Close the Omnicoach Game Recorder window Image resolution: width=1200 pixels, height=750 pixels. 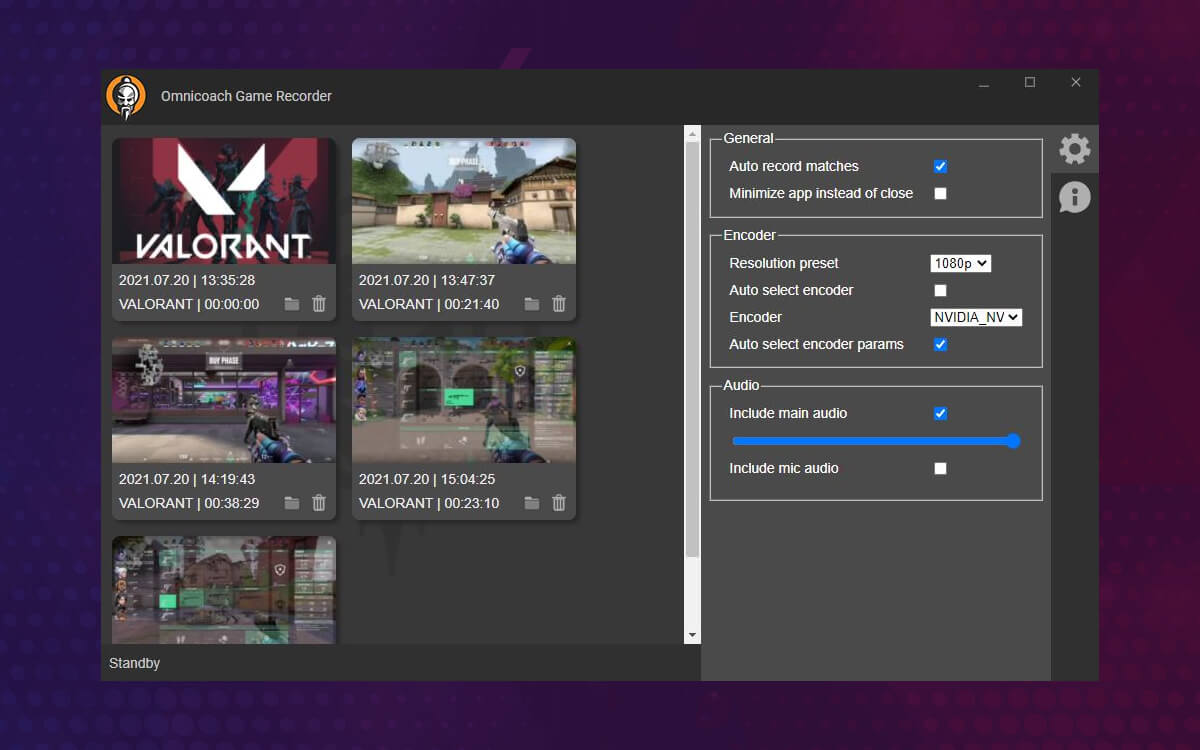(1076, 82)
